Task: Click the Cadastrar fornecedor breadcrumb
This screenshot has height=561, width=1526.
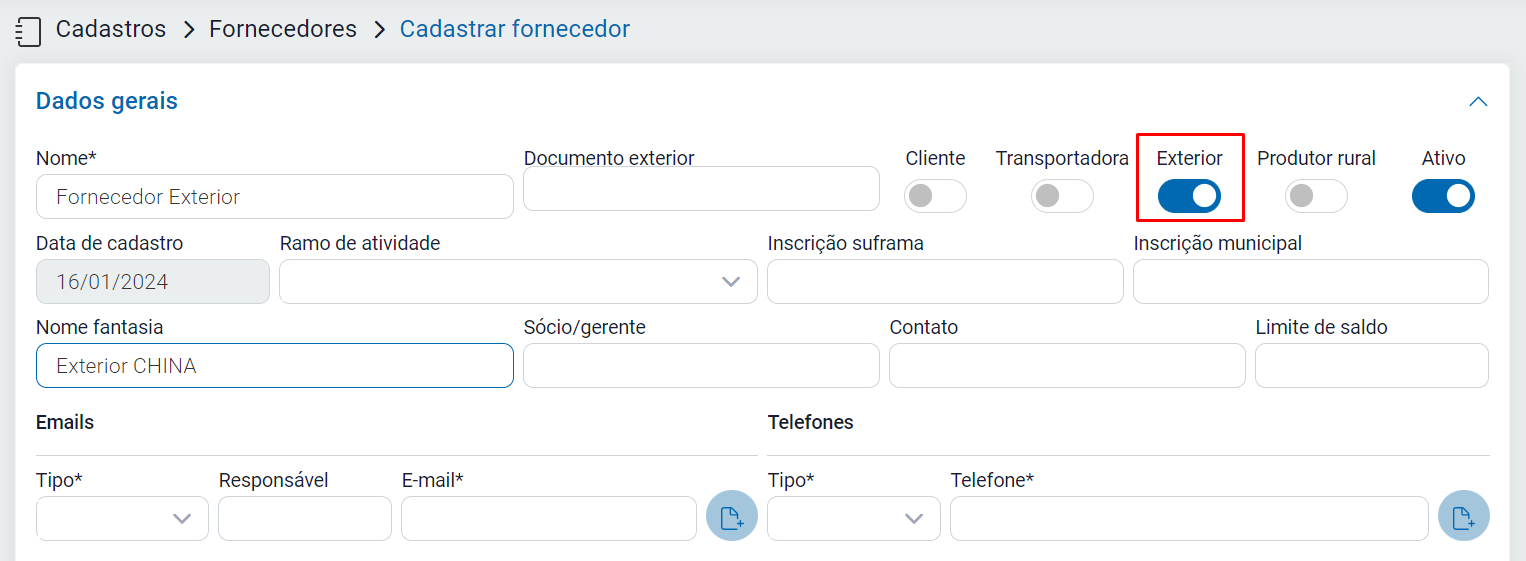Action: coord(514,29)
